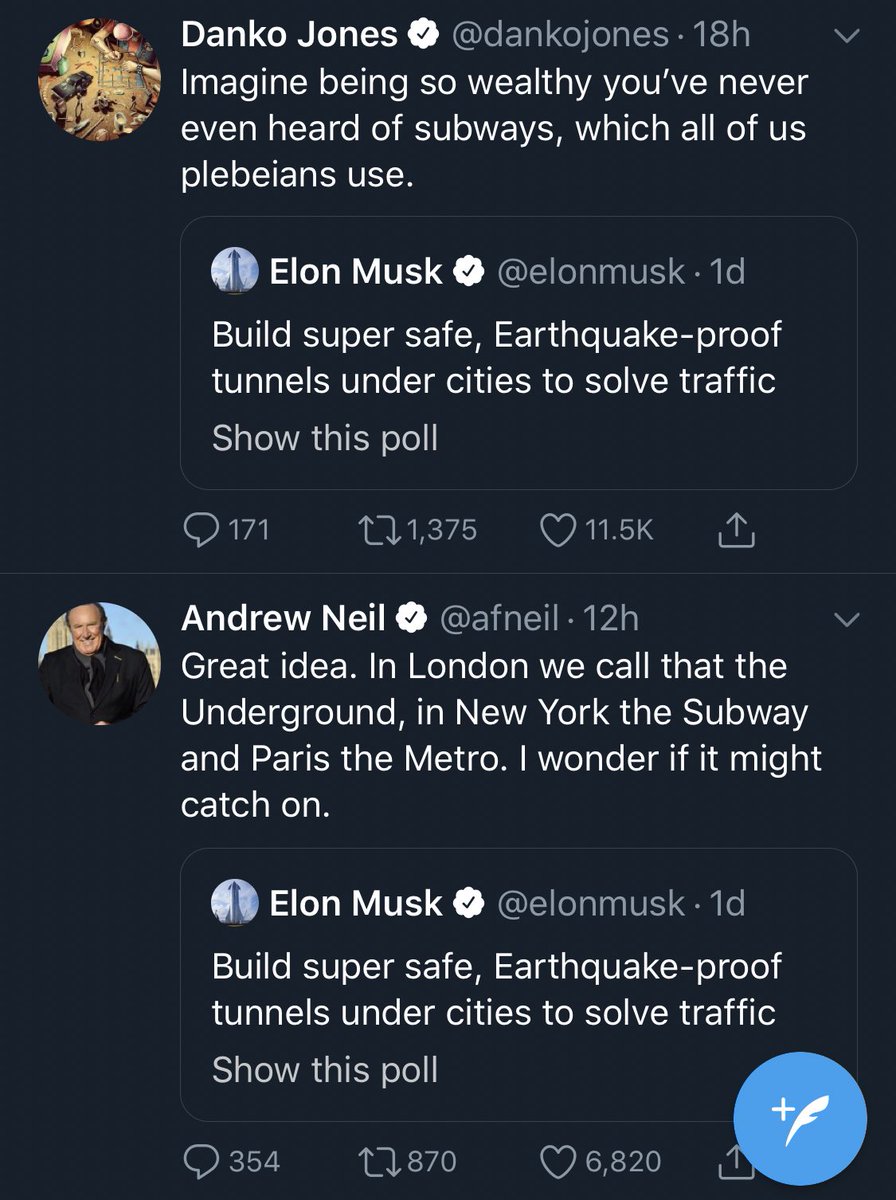Open the @afneil handle
This screenshot has width=896, height=1200.
click(500, 619)
